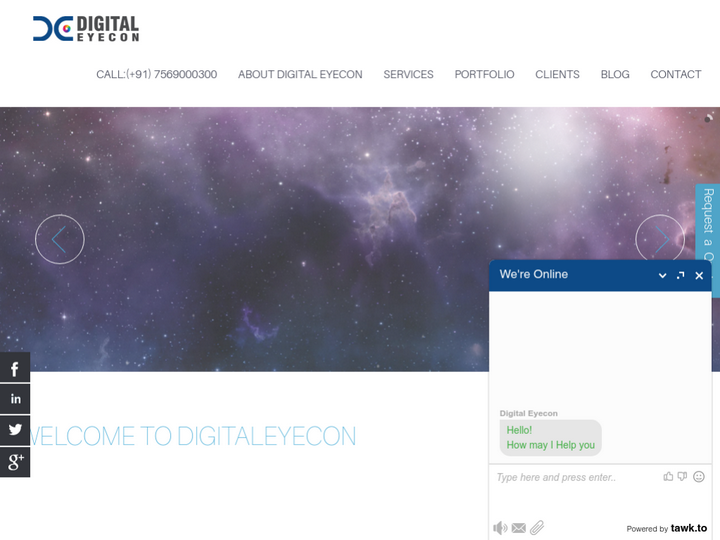Open the Facebook social link
This screenshot has width=720, height=540.
point(15,369)
